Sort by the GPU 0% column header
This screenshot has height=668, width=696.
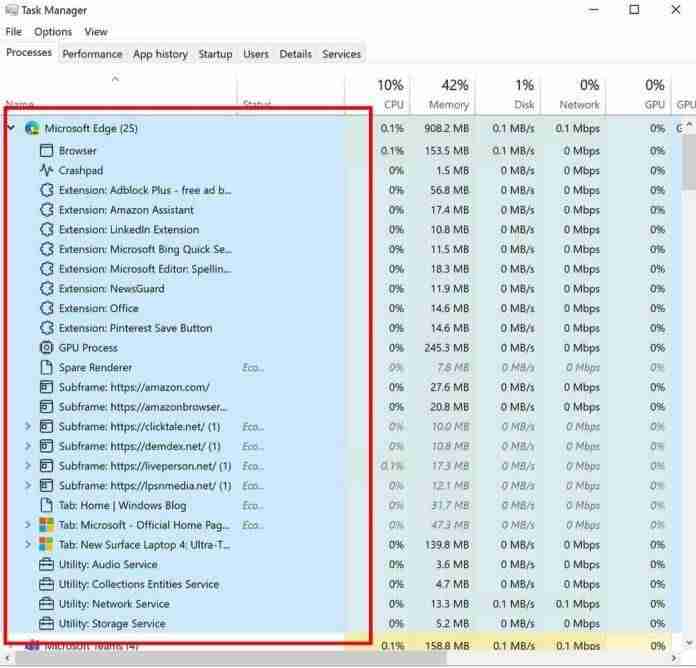click(x=638, y=94)
